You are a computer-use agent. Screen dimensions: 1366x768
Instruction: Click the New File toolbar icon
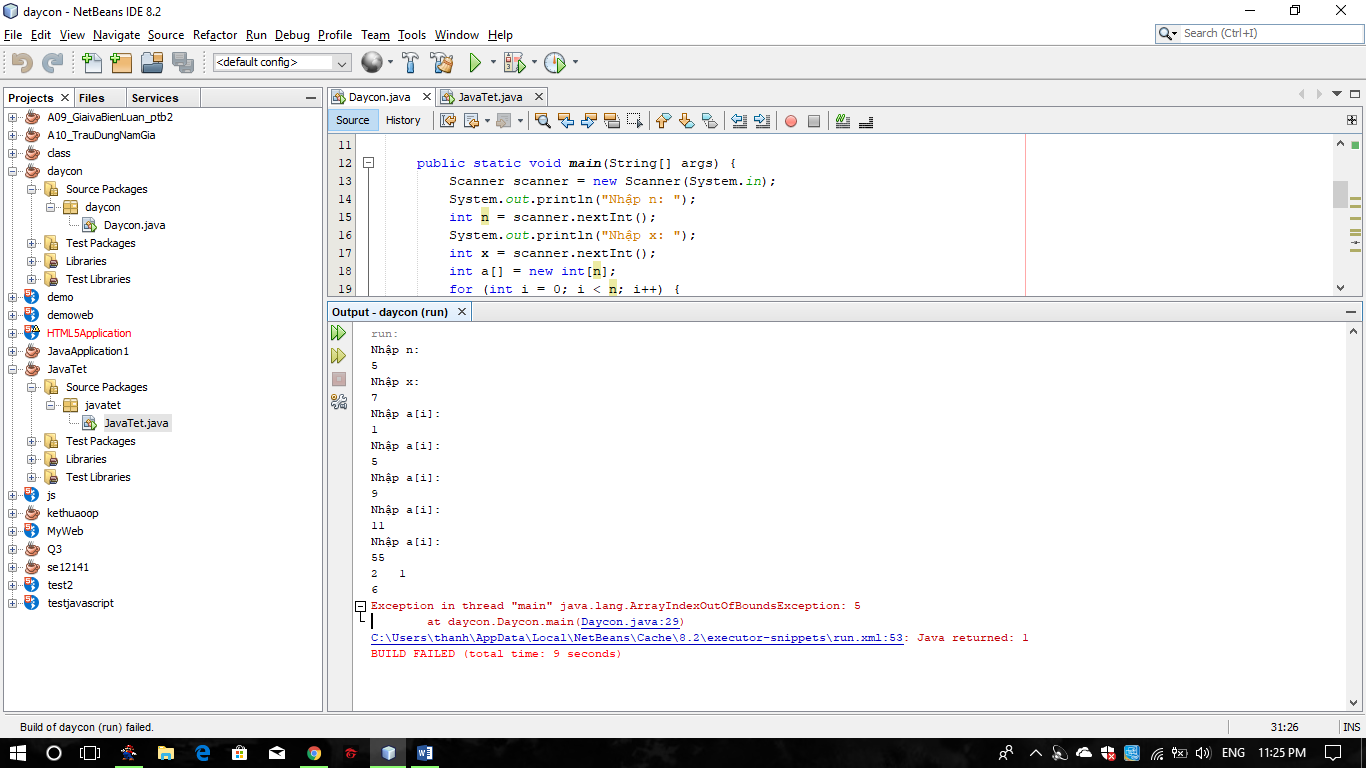tap(92, 63)
